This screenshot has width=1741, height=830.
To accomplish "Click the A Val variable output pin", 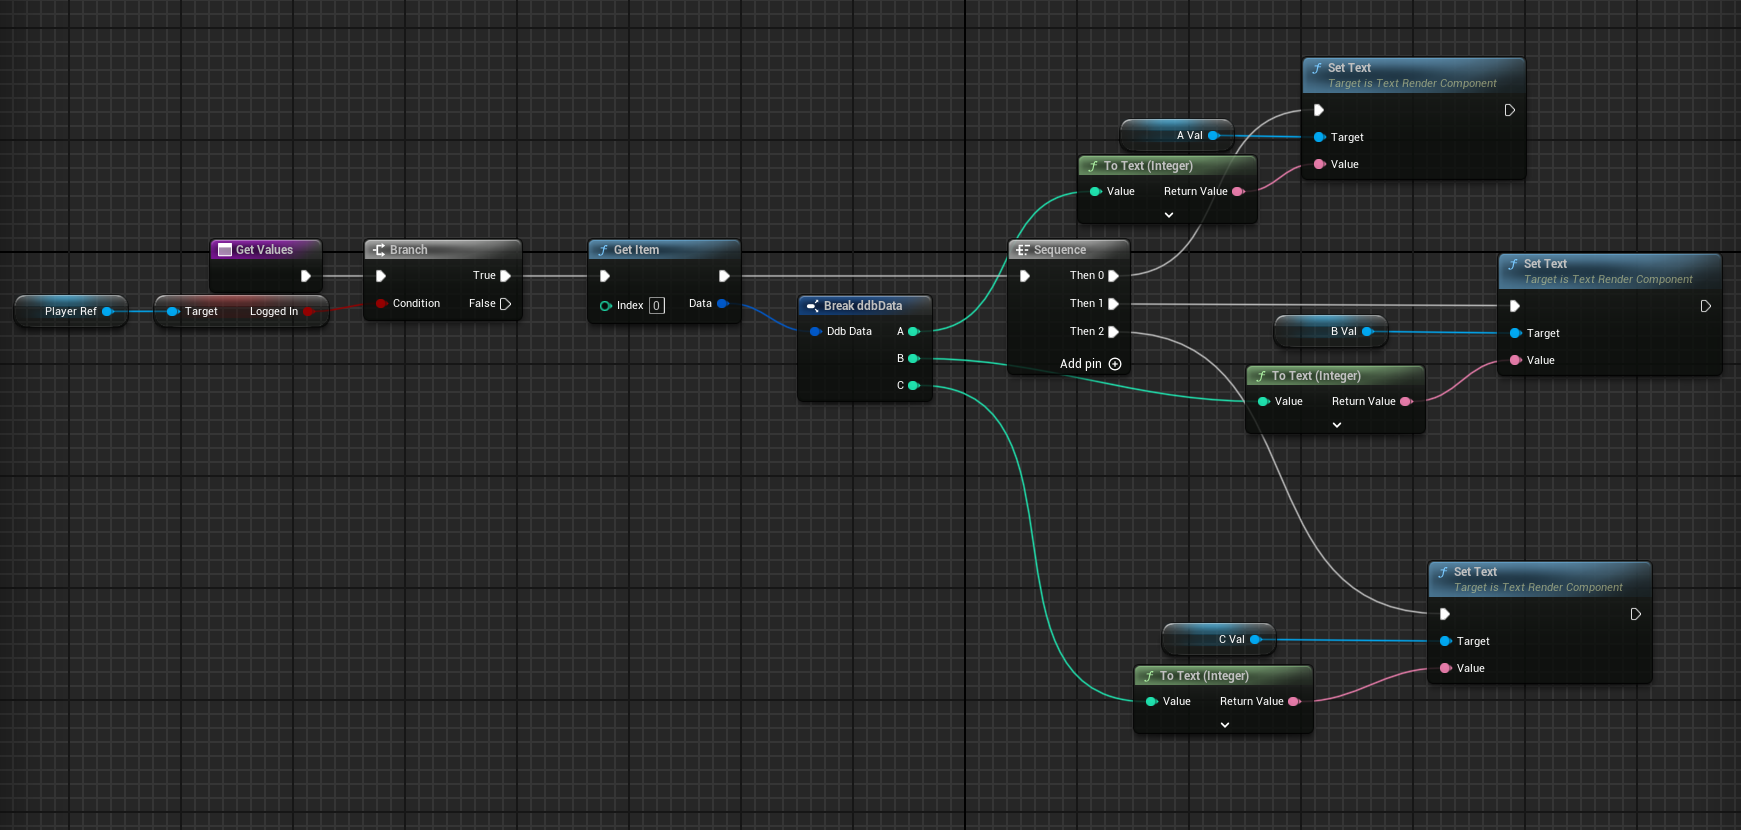I will [x=1213, y=136].
